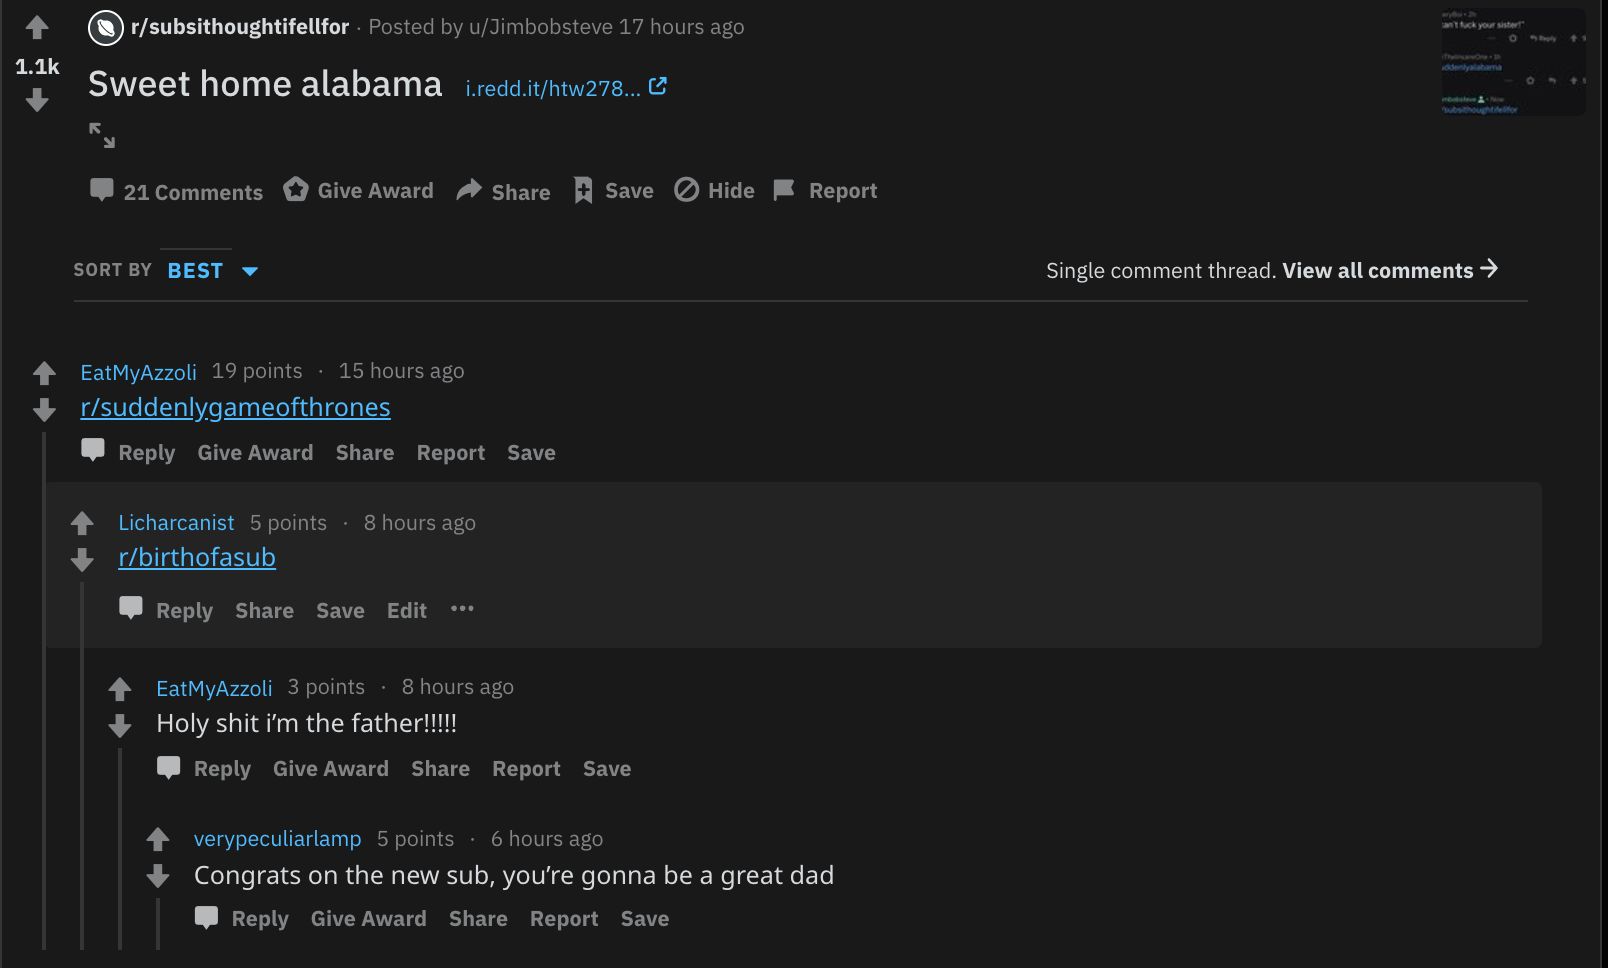Upvote EatMyAzzoli's suddenlygameofthrones comment
Viewport: 1608px width, 968px height.
[44, 373]
